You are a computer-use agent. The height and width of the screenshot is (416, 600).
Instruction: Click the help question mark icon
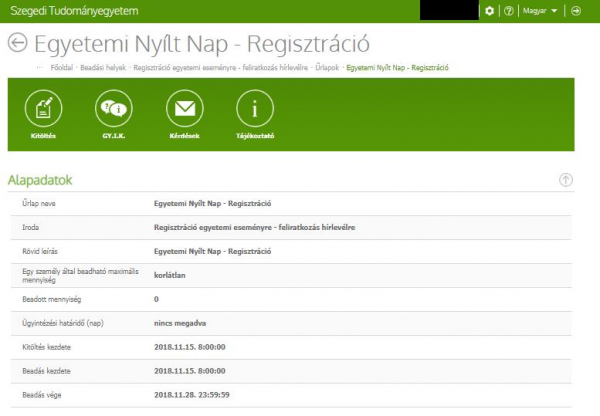pos(509,10)
